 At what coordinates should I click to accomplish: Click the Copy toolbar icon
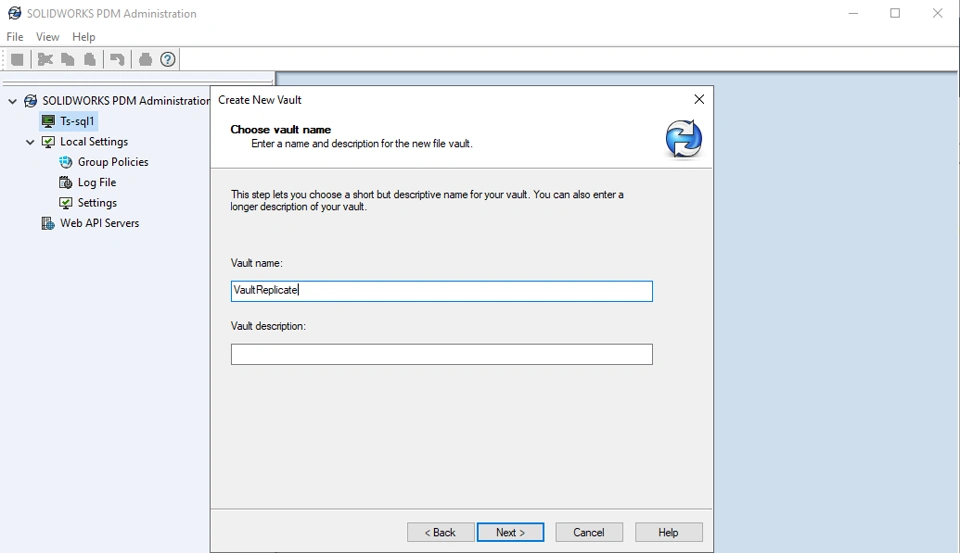(67, 59)
